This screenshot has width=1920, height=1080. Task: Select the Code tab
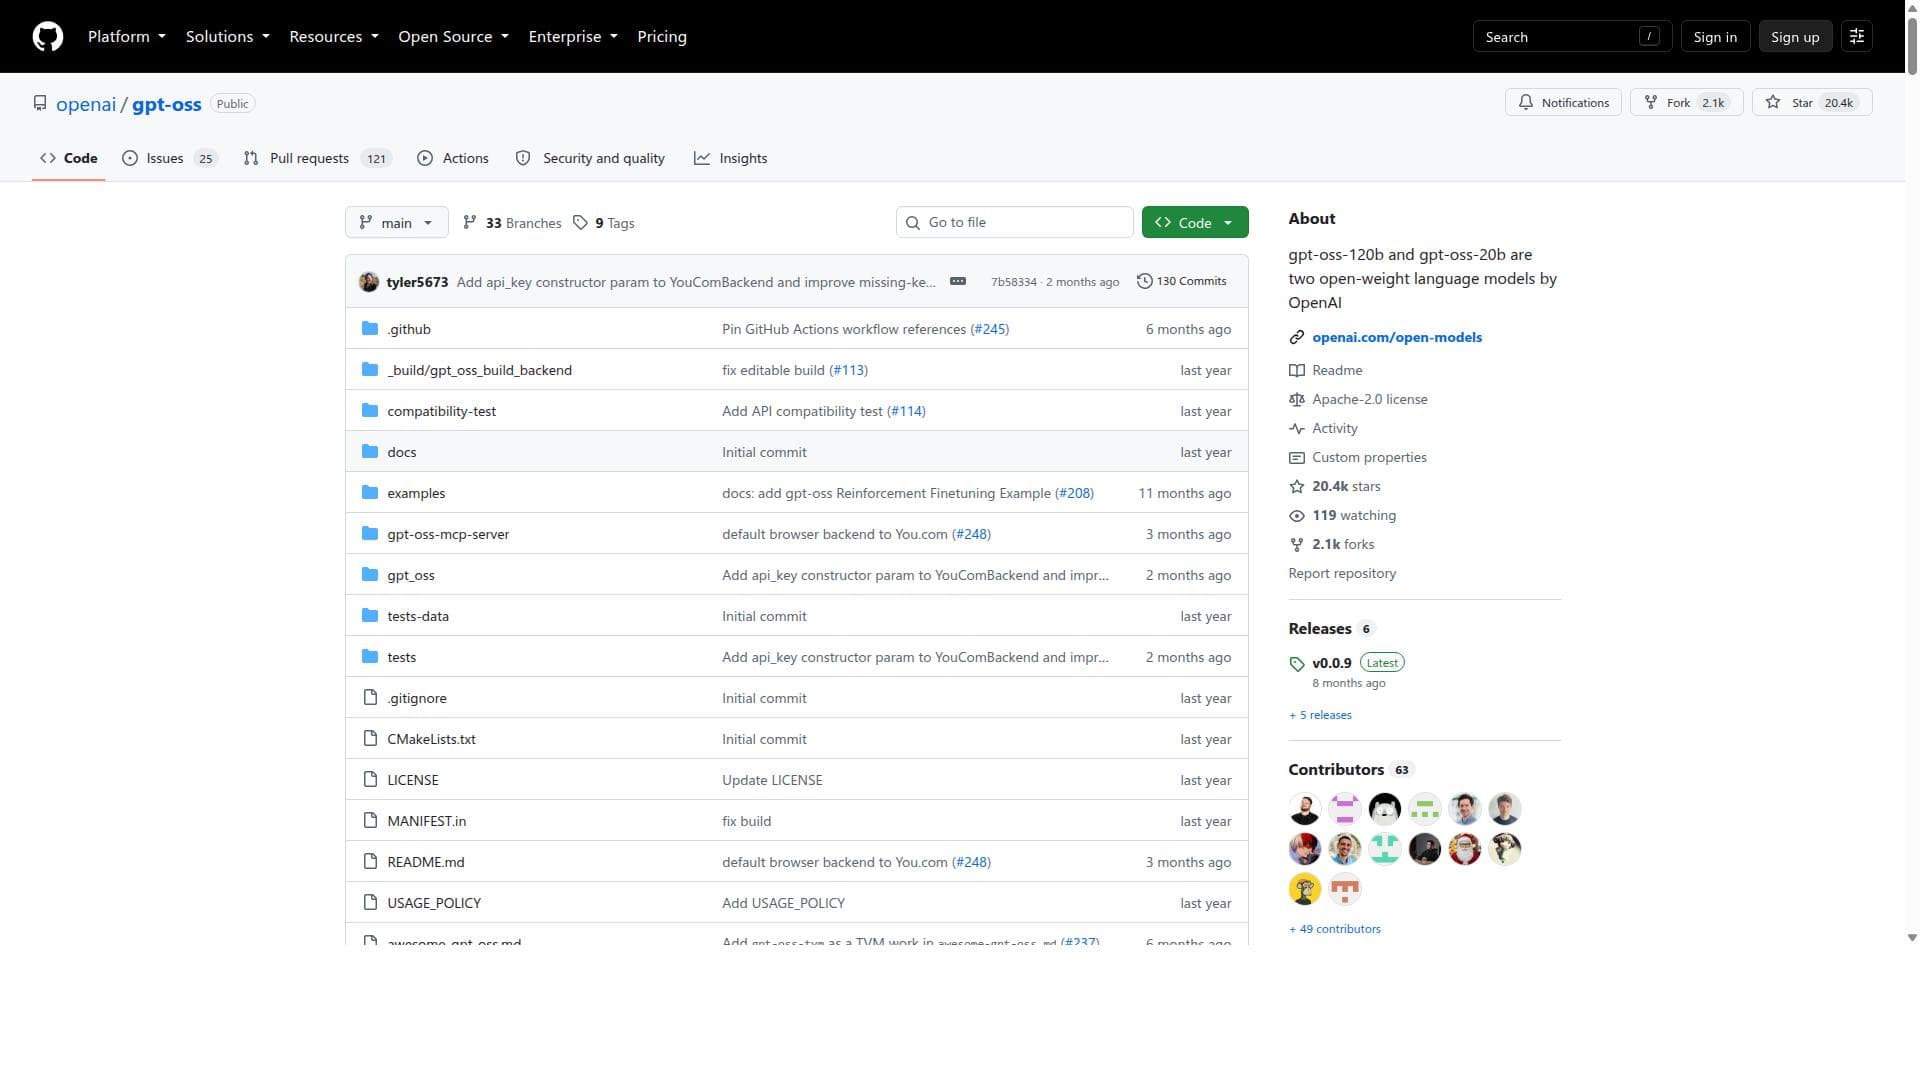(69, 158)
